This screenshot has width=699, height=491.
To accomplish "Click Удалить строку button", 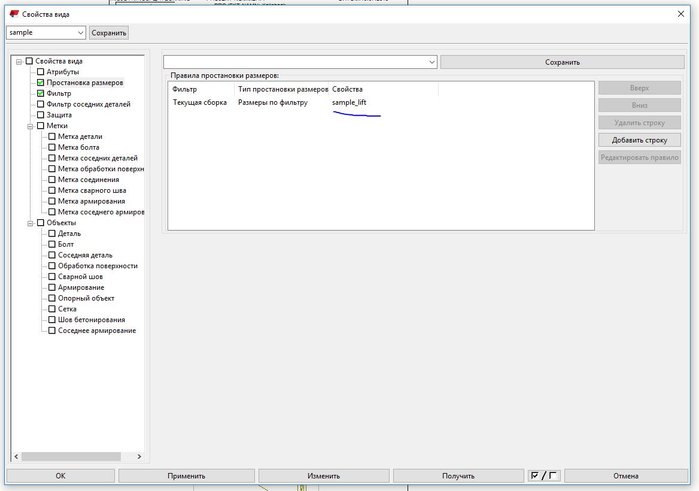I will coord(639,123).
